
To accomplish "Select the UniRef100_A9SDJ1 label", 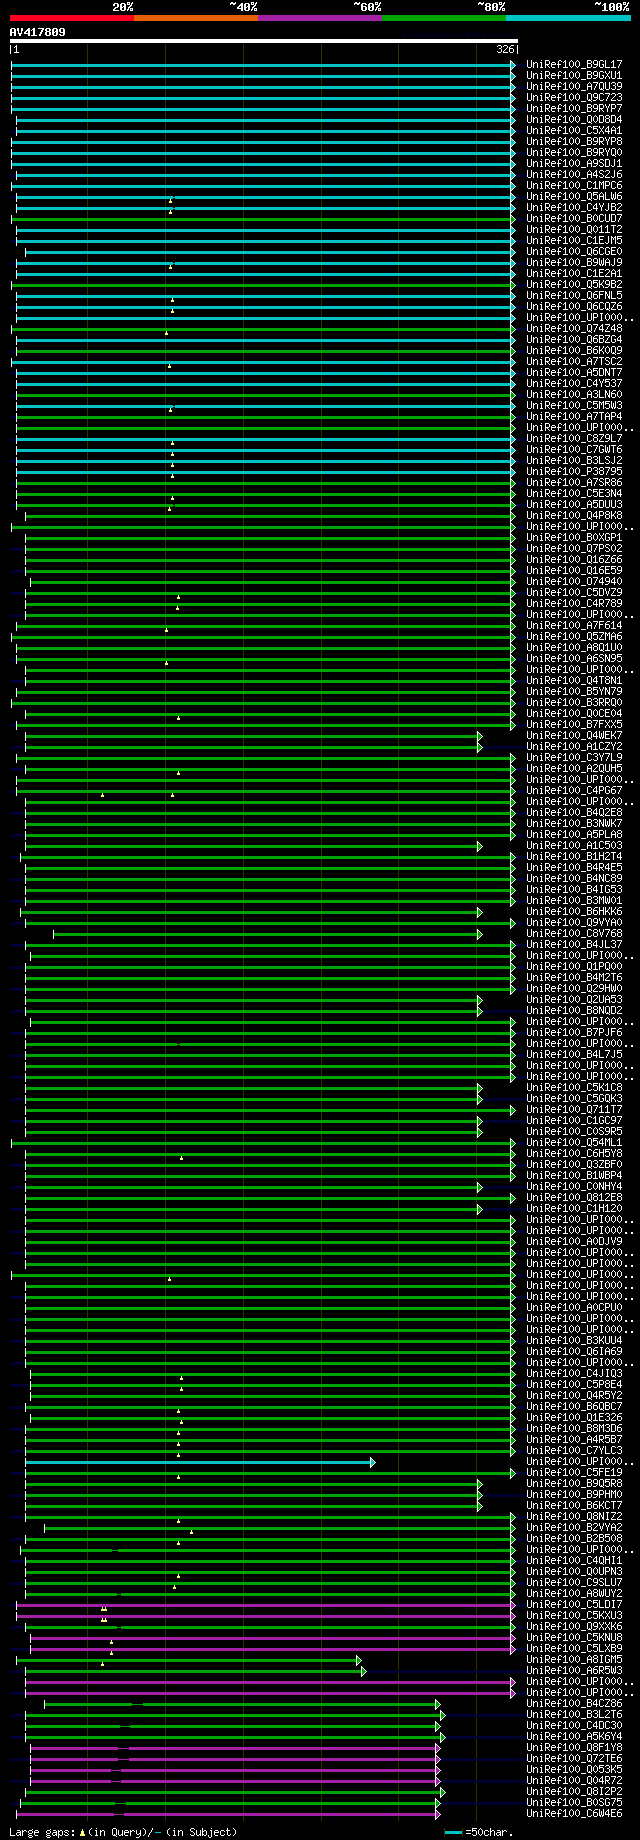I will click(574, 163).
